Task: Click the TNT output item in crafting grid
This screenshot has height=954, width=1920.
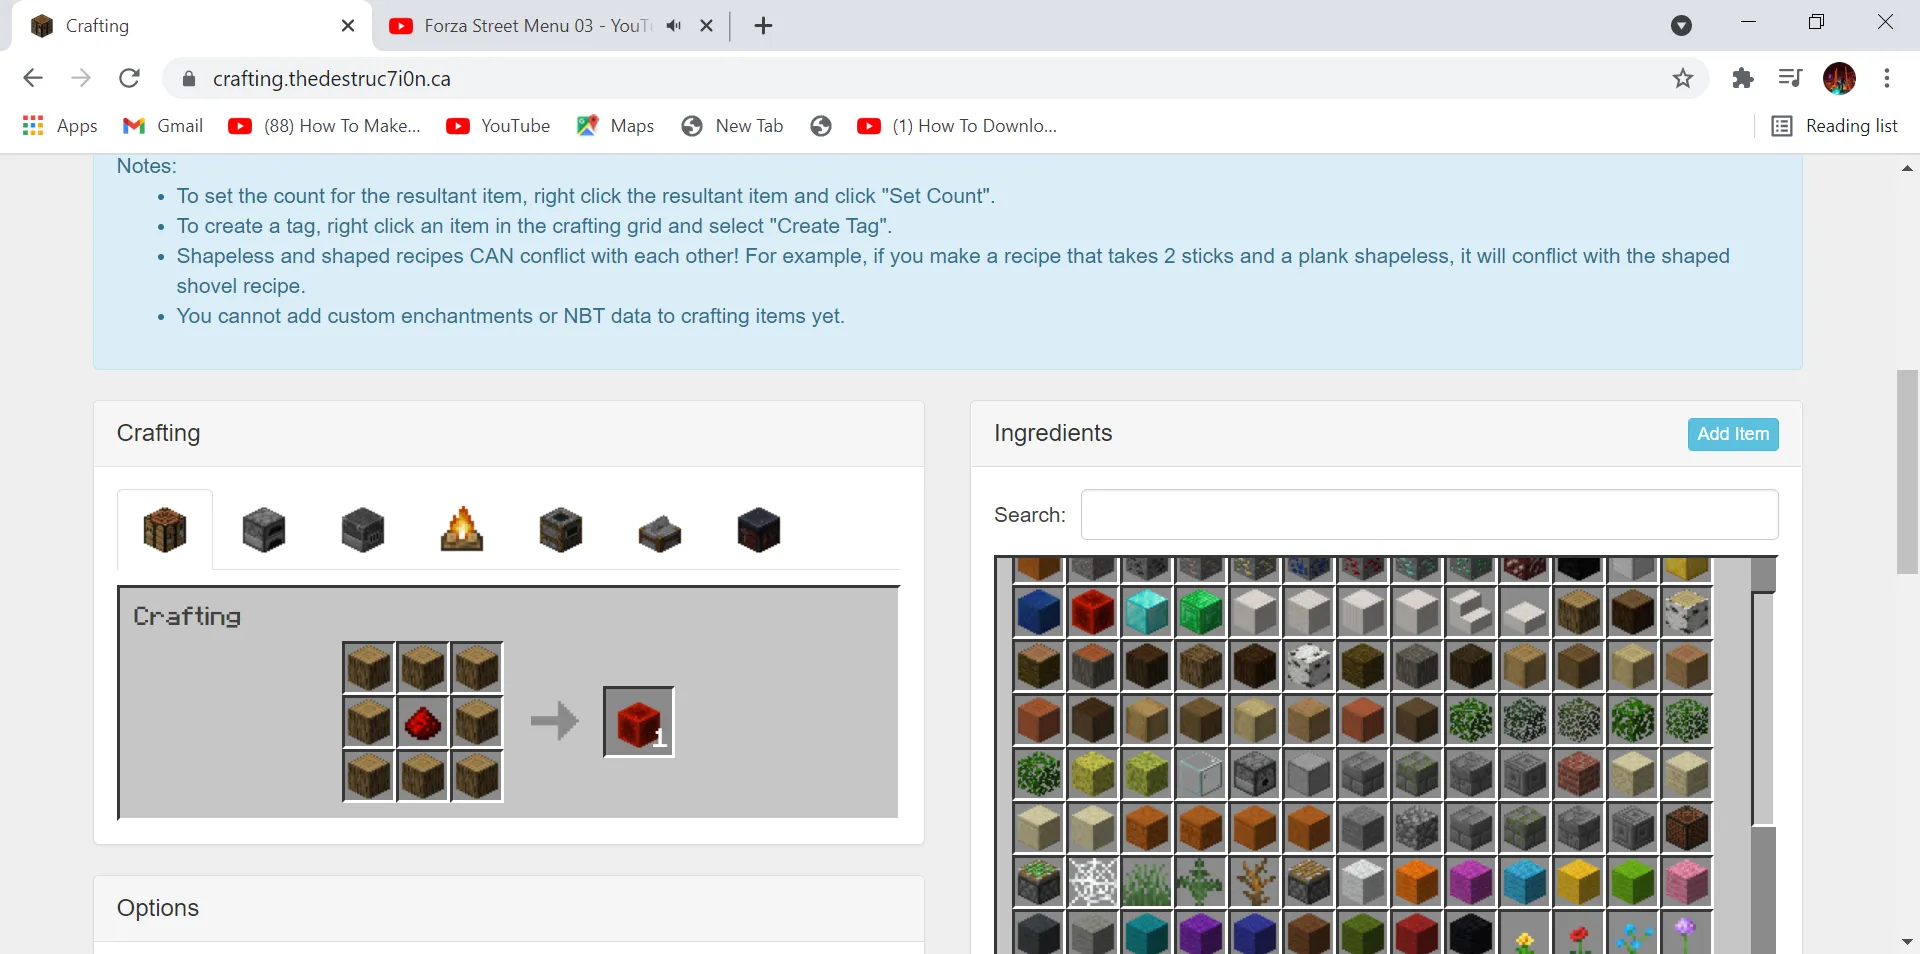Action: (x=638, y=722)
